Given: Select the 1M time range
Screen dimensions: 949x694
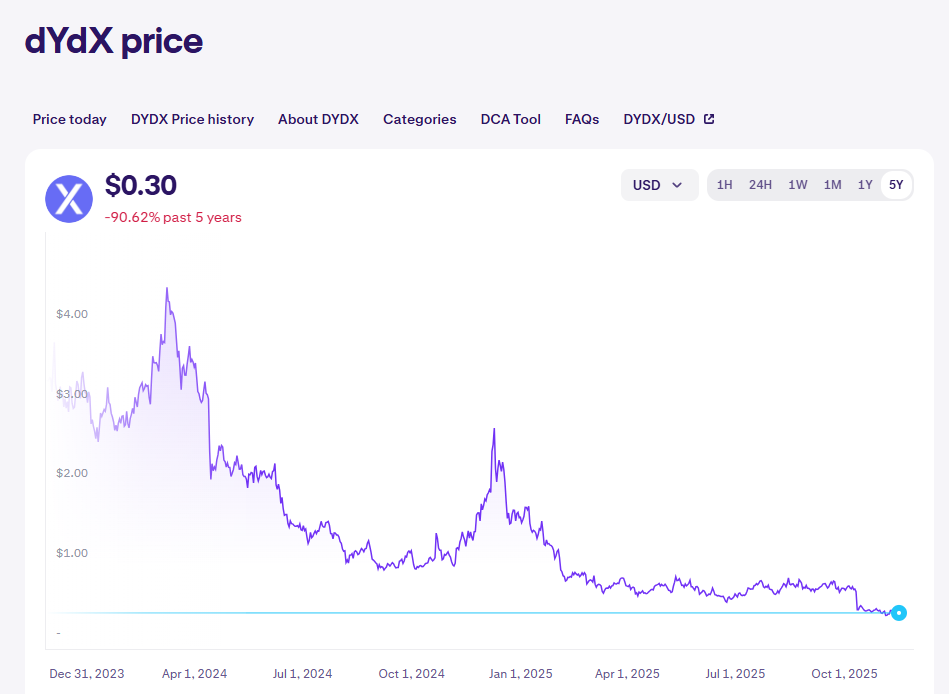Looking at the screenshot, I should [x=832, y=185].
